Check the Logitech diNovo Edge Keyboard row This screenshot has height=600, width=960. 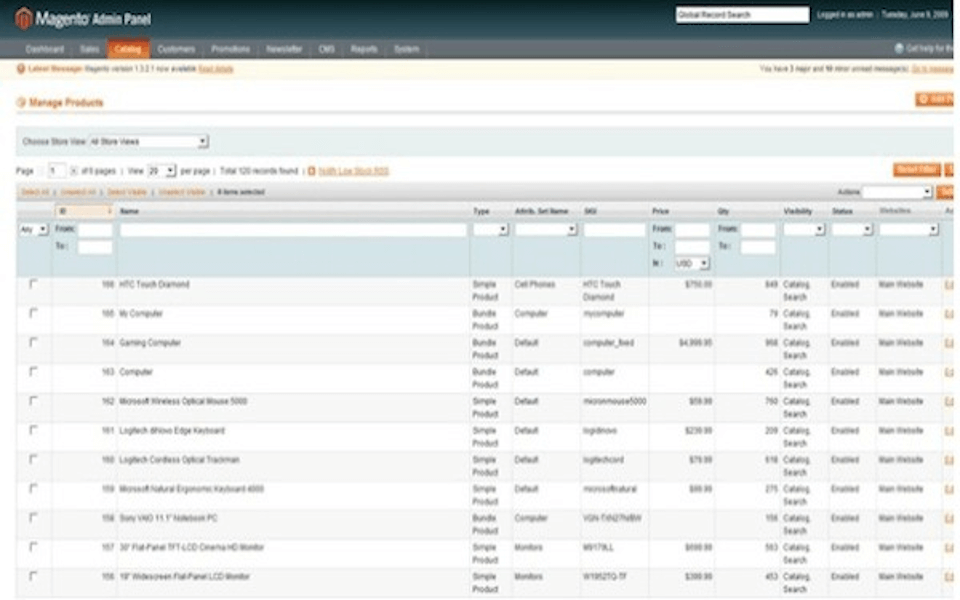33,430
